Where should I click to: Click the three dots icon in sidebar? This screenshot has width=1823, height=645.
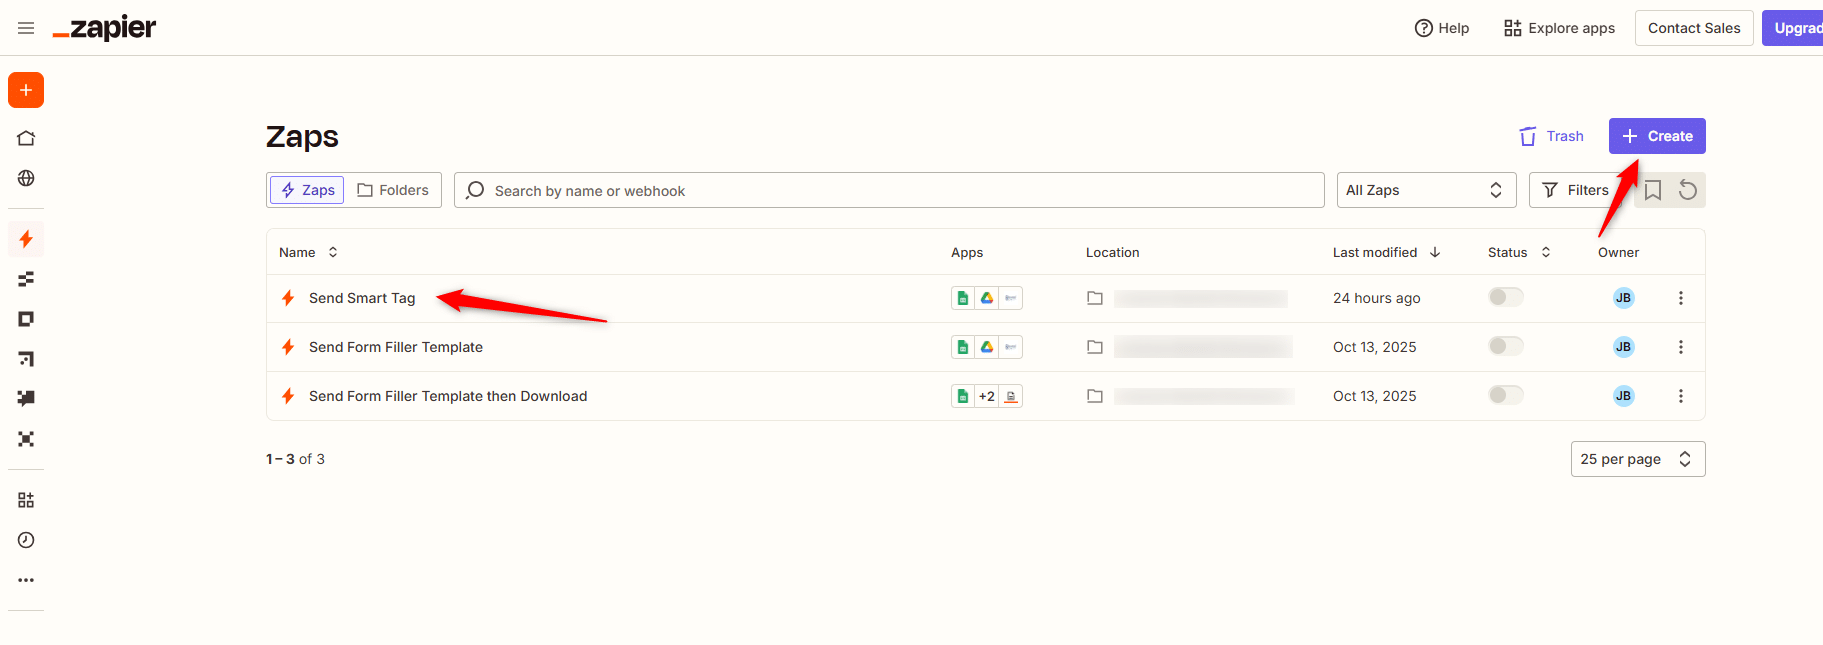(26, 580)
